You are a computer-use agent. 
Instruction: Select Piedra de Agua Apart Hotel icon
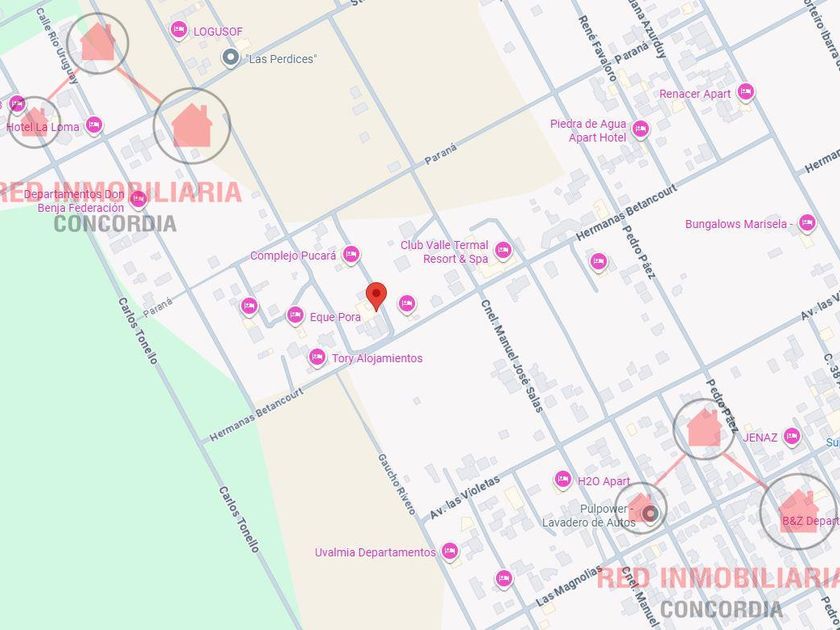pos(640,130)
